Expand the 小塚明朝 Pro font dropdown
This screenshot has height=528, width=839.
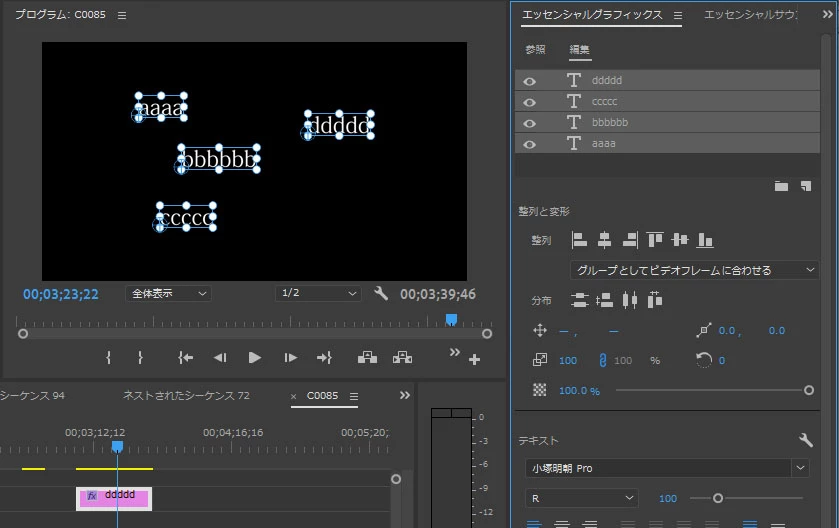(x=800, y=468)
